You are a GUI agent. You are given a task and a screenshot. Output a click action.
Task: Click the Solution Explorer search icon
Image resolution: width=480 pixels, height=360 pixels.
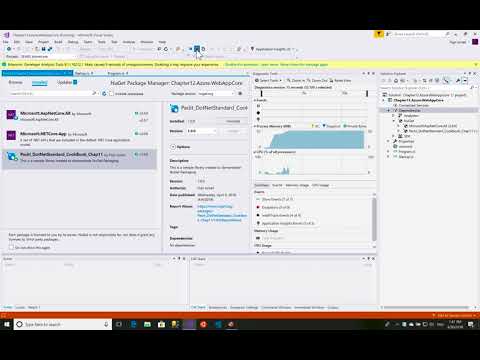point(472,88)
